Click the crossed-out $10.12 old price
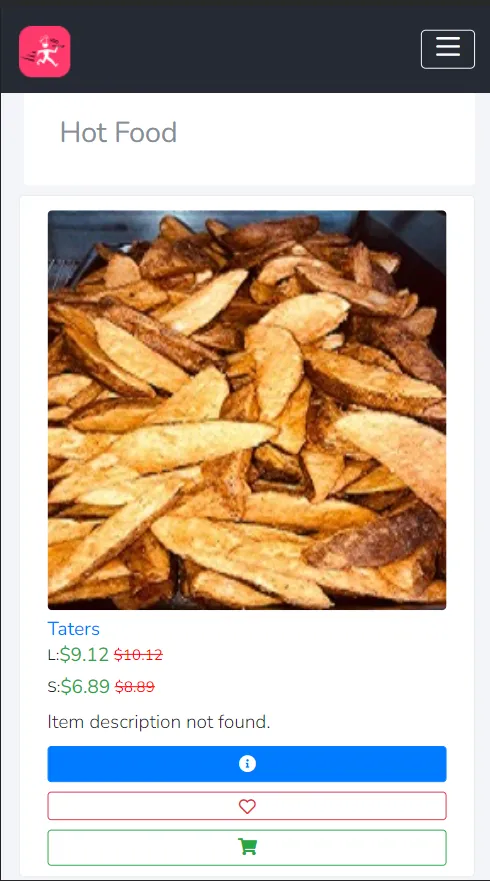The image size is (490, 881). (x=138, y=655)
